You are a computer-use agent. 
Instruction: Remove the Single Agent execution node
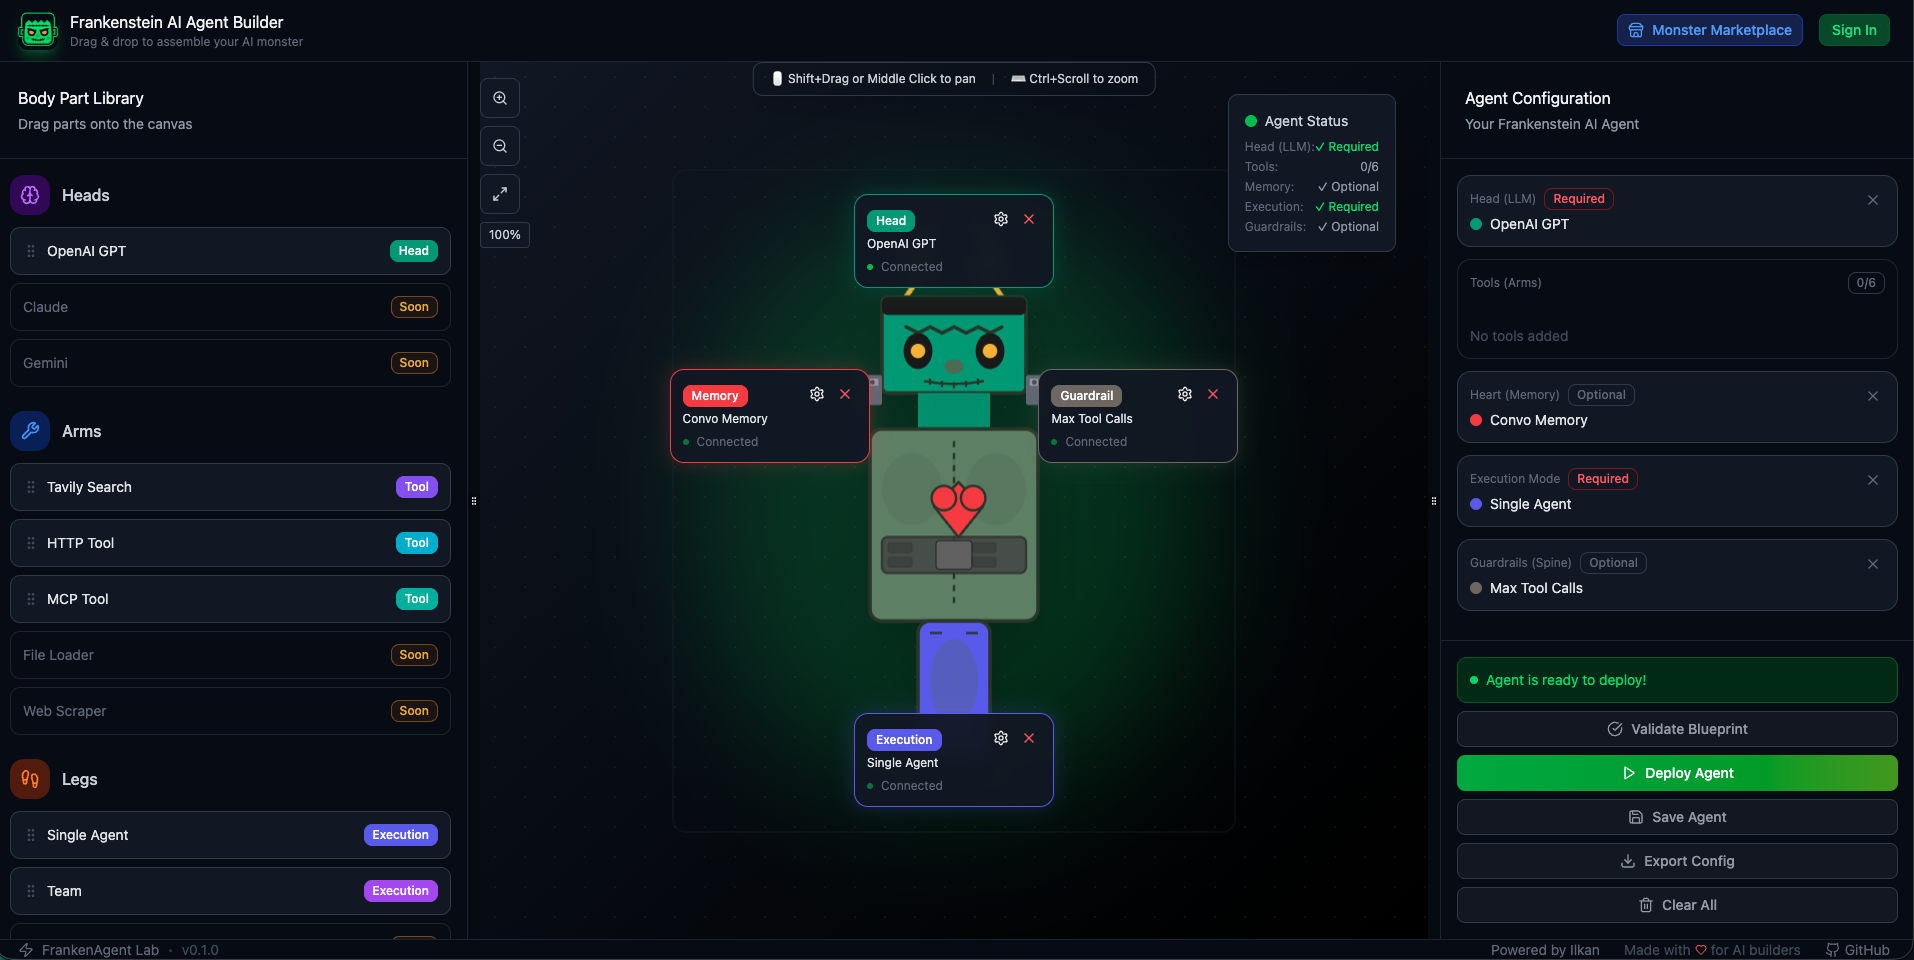coord(1029,738)
